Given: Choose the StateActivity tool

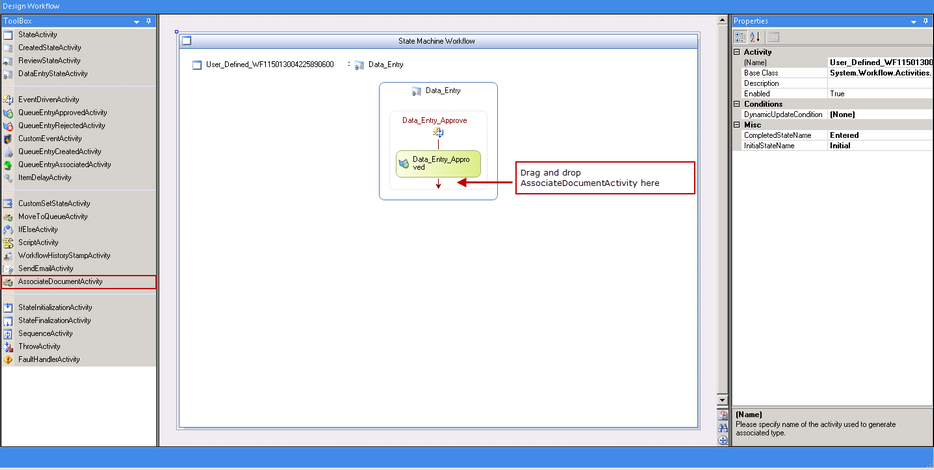Looking at the screenshot, I should pos(38,35).
